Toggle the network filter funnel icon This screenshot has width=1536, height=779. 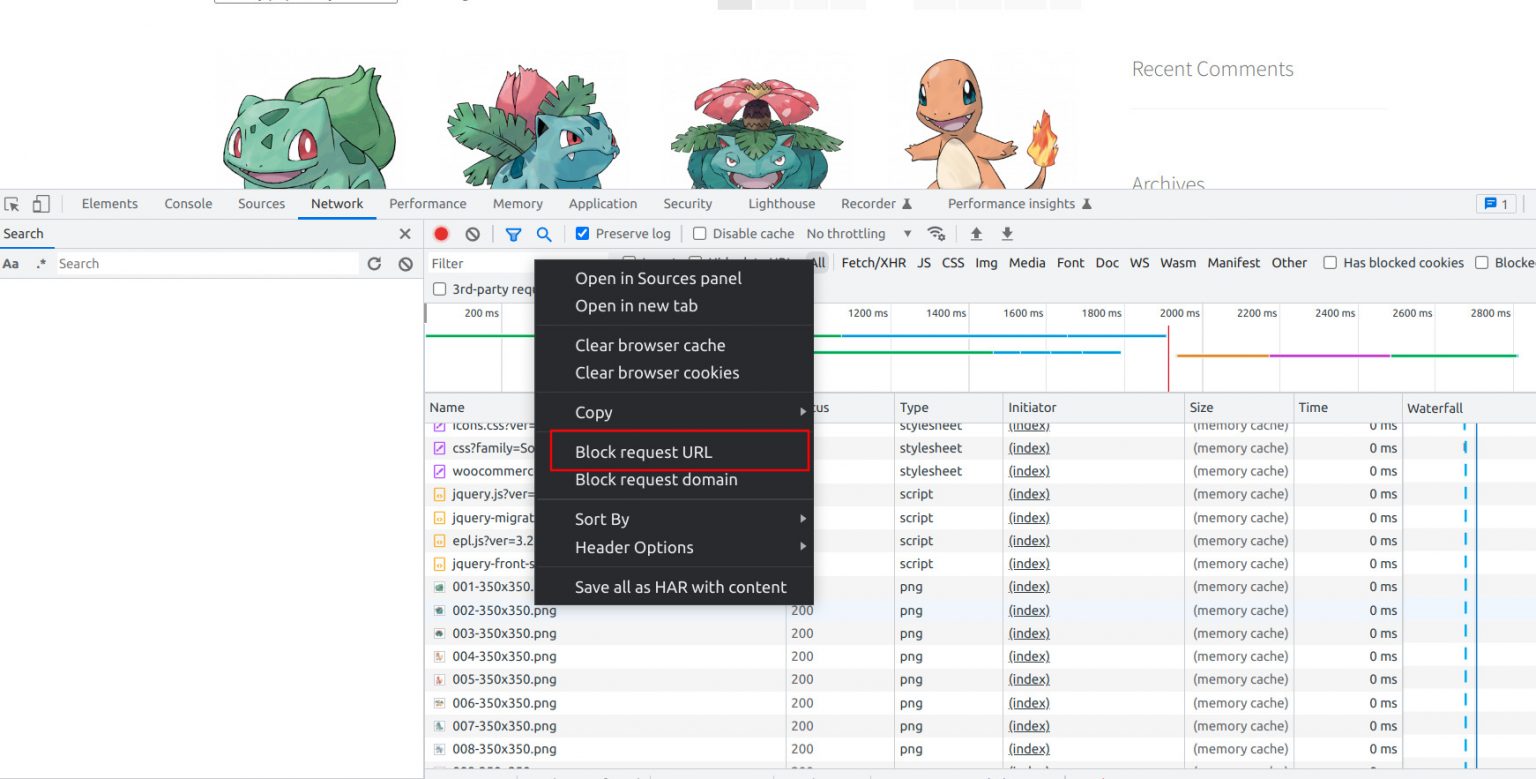pos(513,234)
